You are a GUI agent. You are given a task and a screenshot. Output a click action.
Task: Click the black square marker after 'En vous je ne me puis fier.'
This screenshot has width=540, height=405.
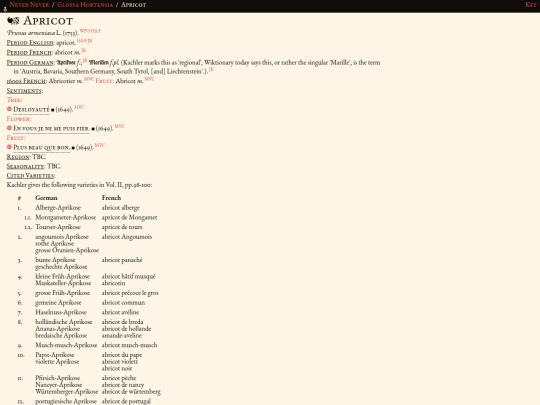coord(93,129)
